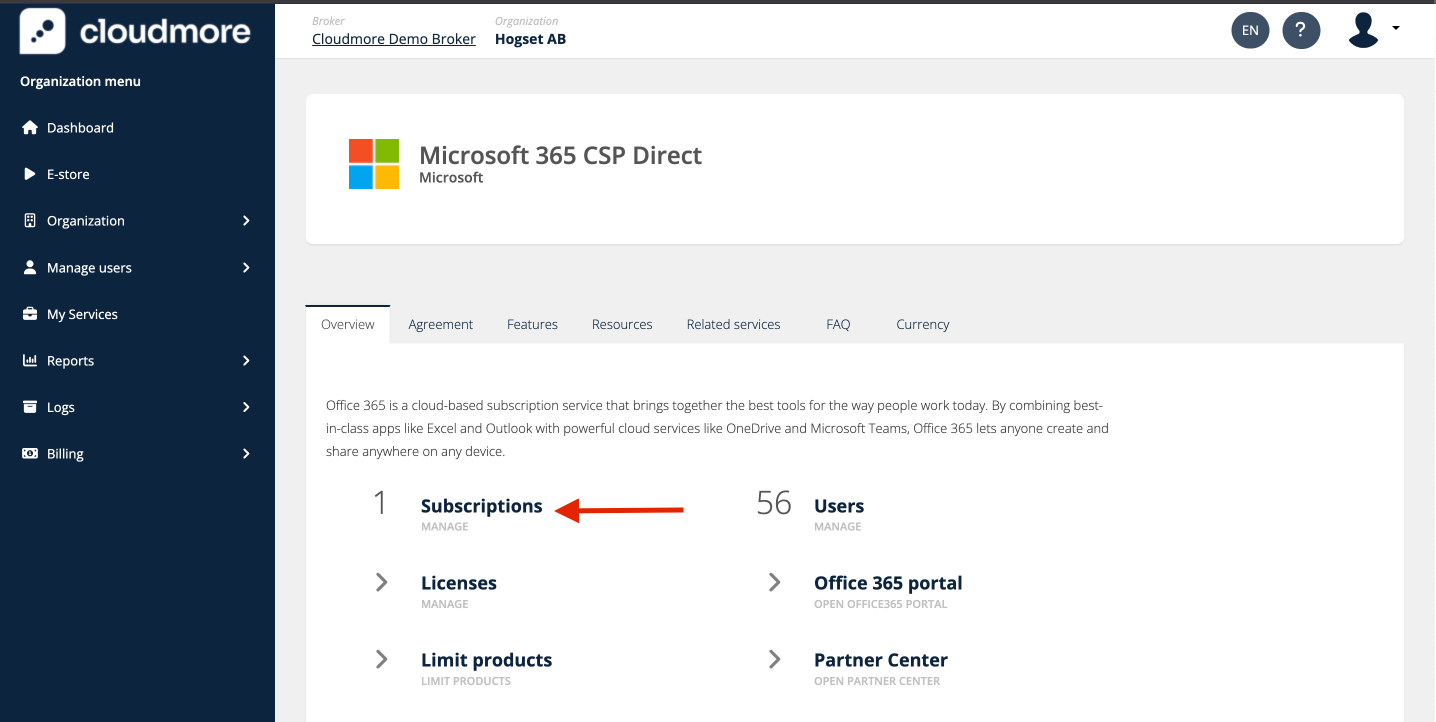Click the E-store play icon

[30, 174]
